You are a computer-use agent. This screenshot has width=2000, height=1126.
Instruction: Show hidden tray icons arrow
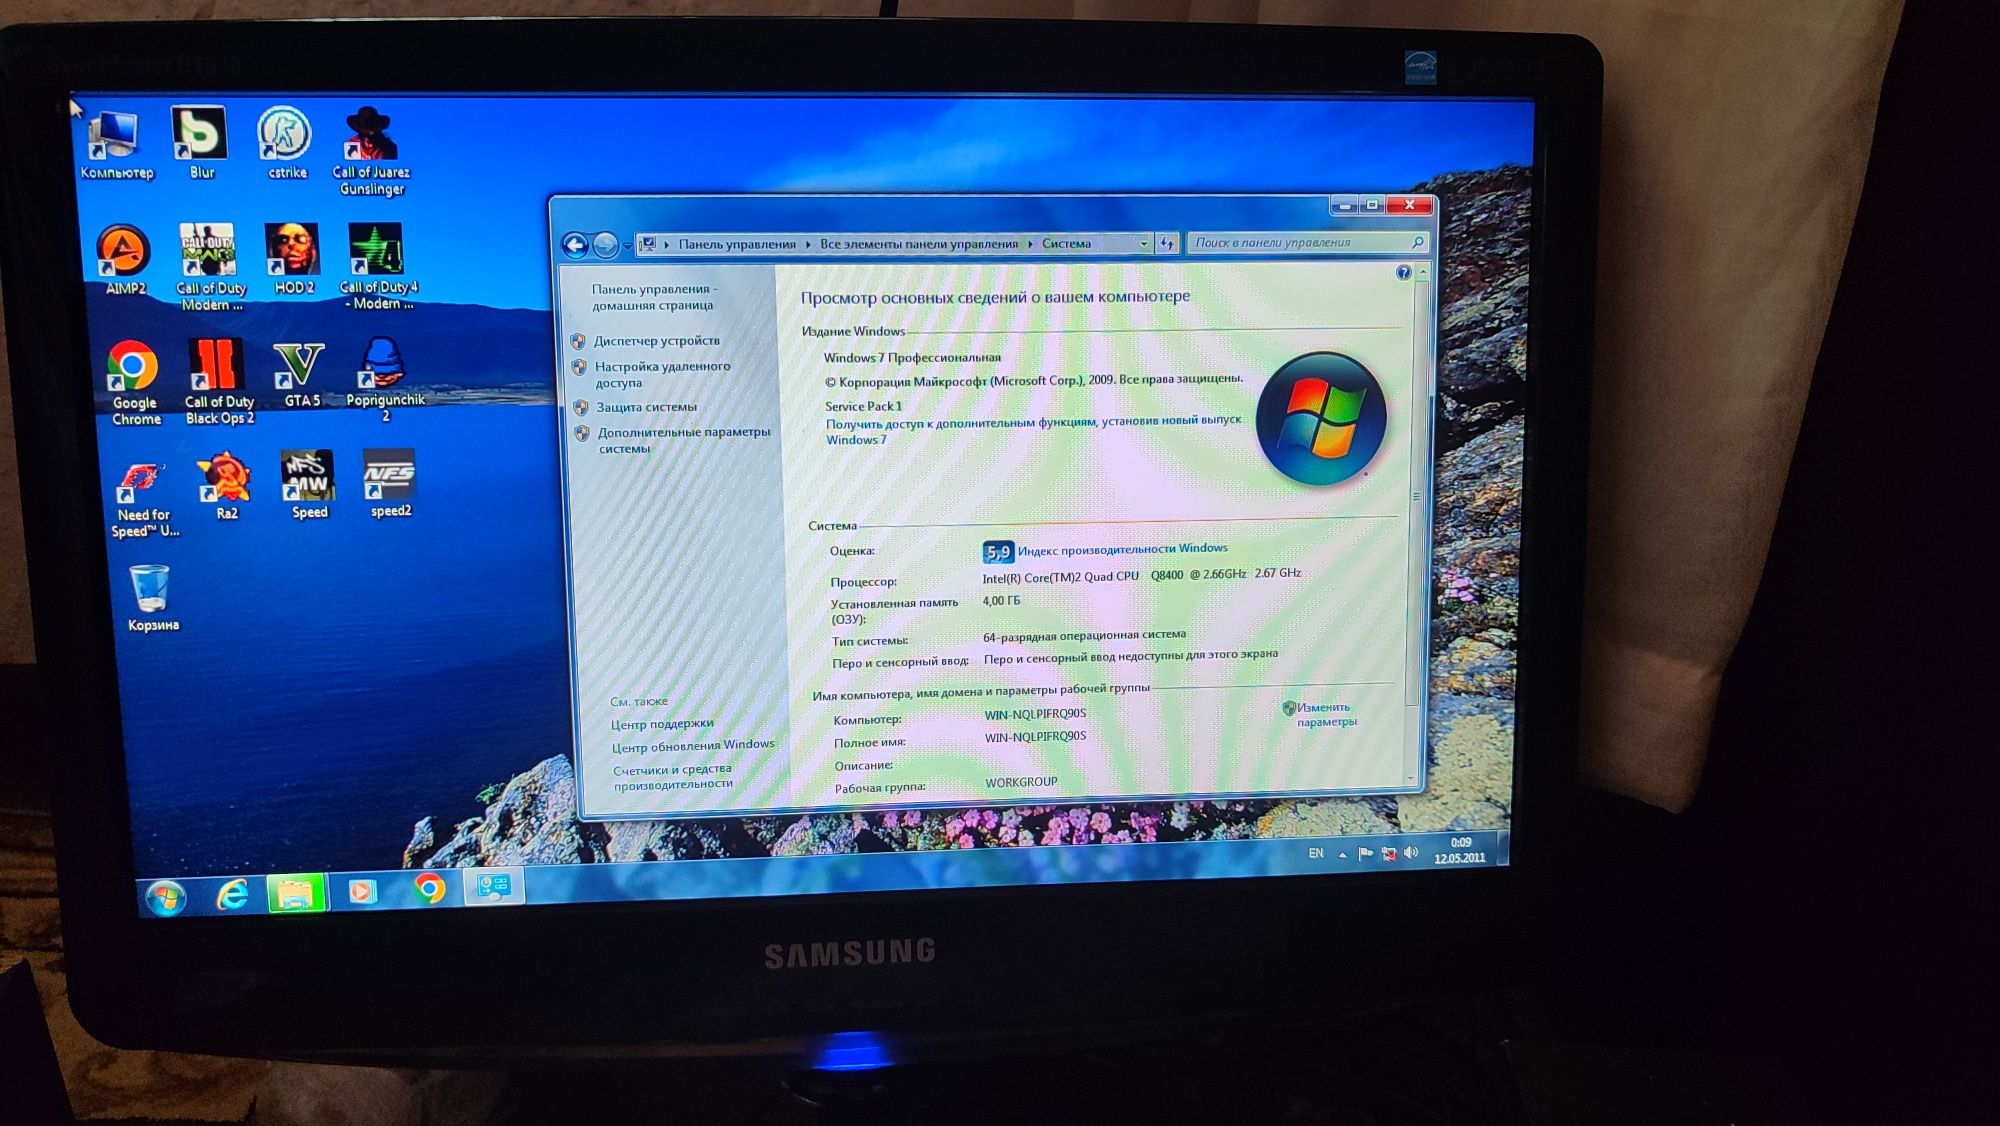point(1342,854)
